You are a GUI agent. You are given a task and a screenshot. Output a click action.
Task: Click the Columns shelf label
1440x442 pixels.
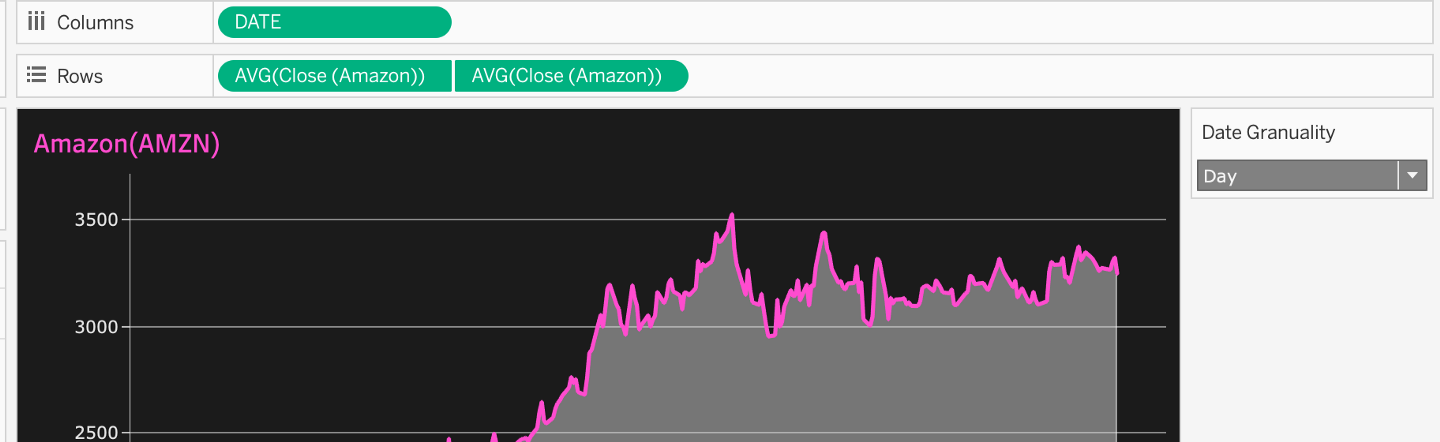point(95,22)
